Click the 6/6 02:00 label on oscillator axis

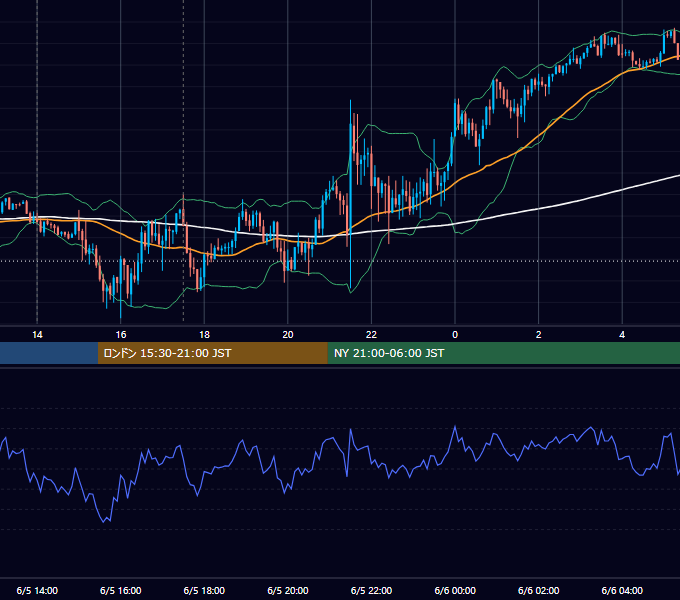539,590
